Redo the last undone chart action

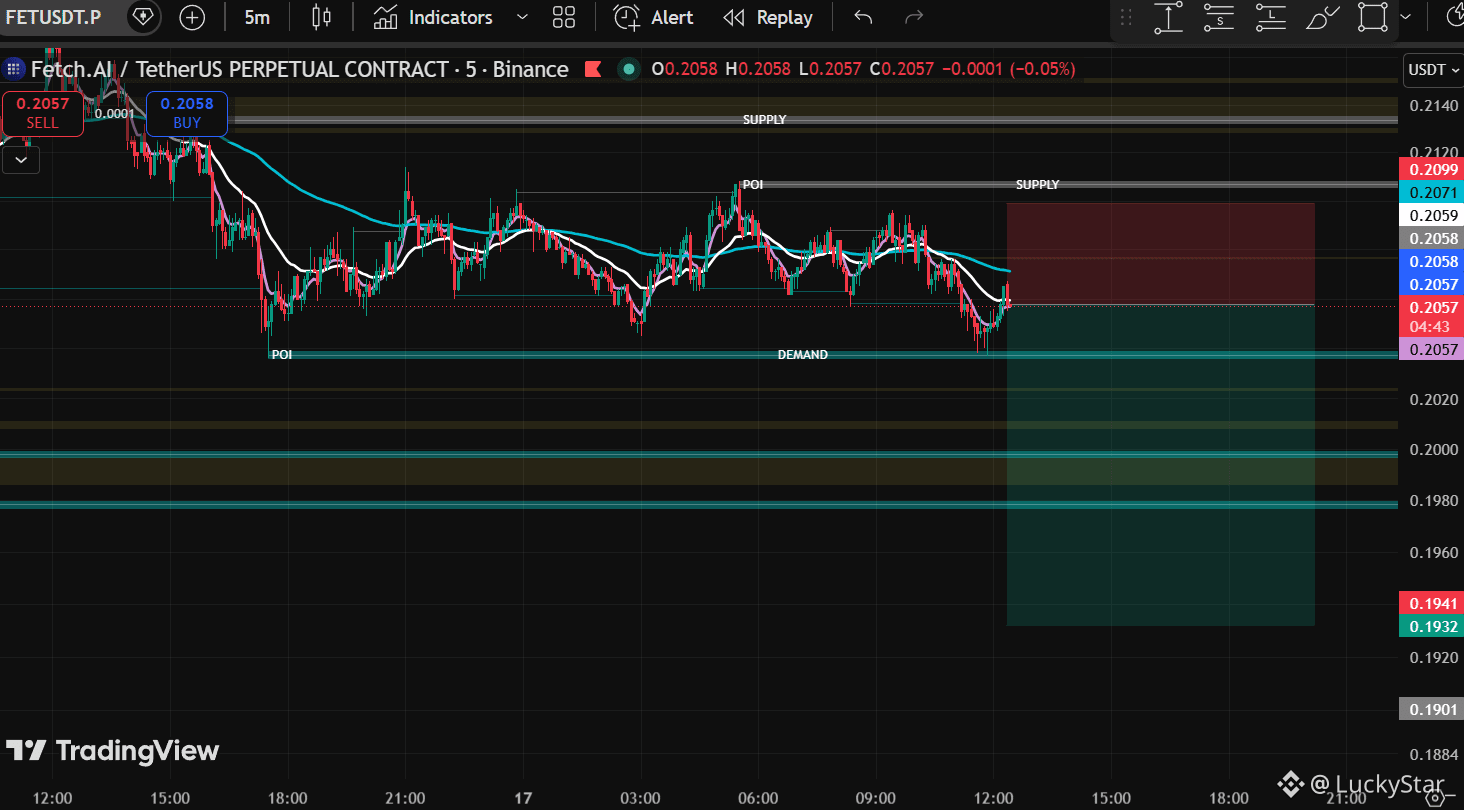click(x=913, y=17)
